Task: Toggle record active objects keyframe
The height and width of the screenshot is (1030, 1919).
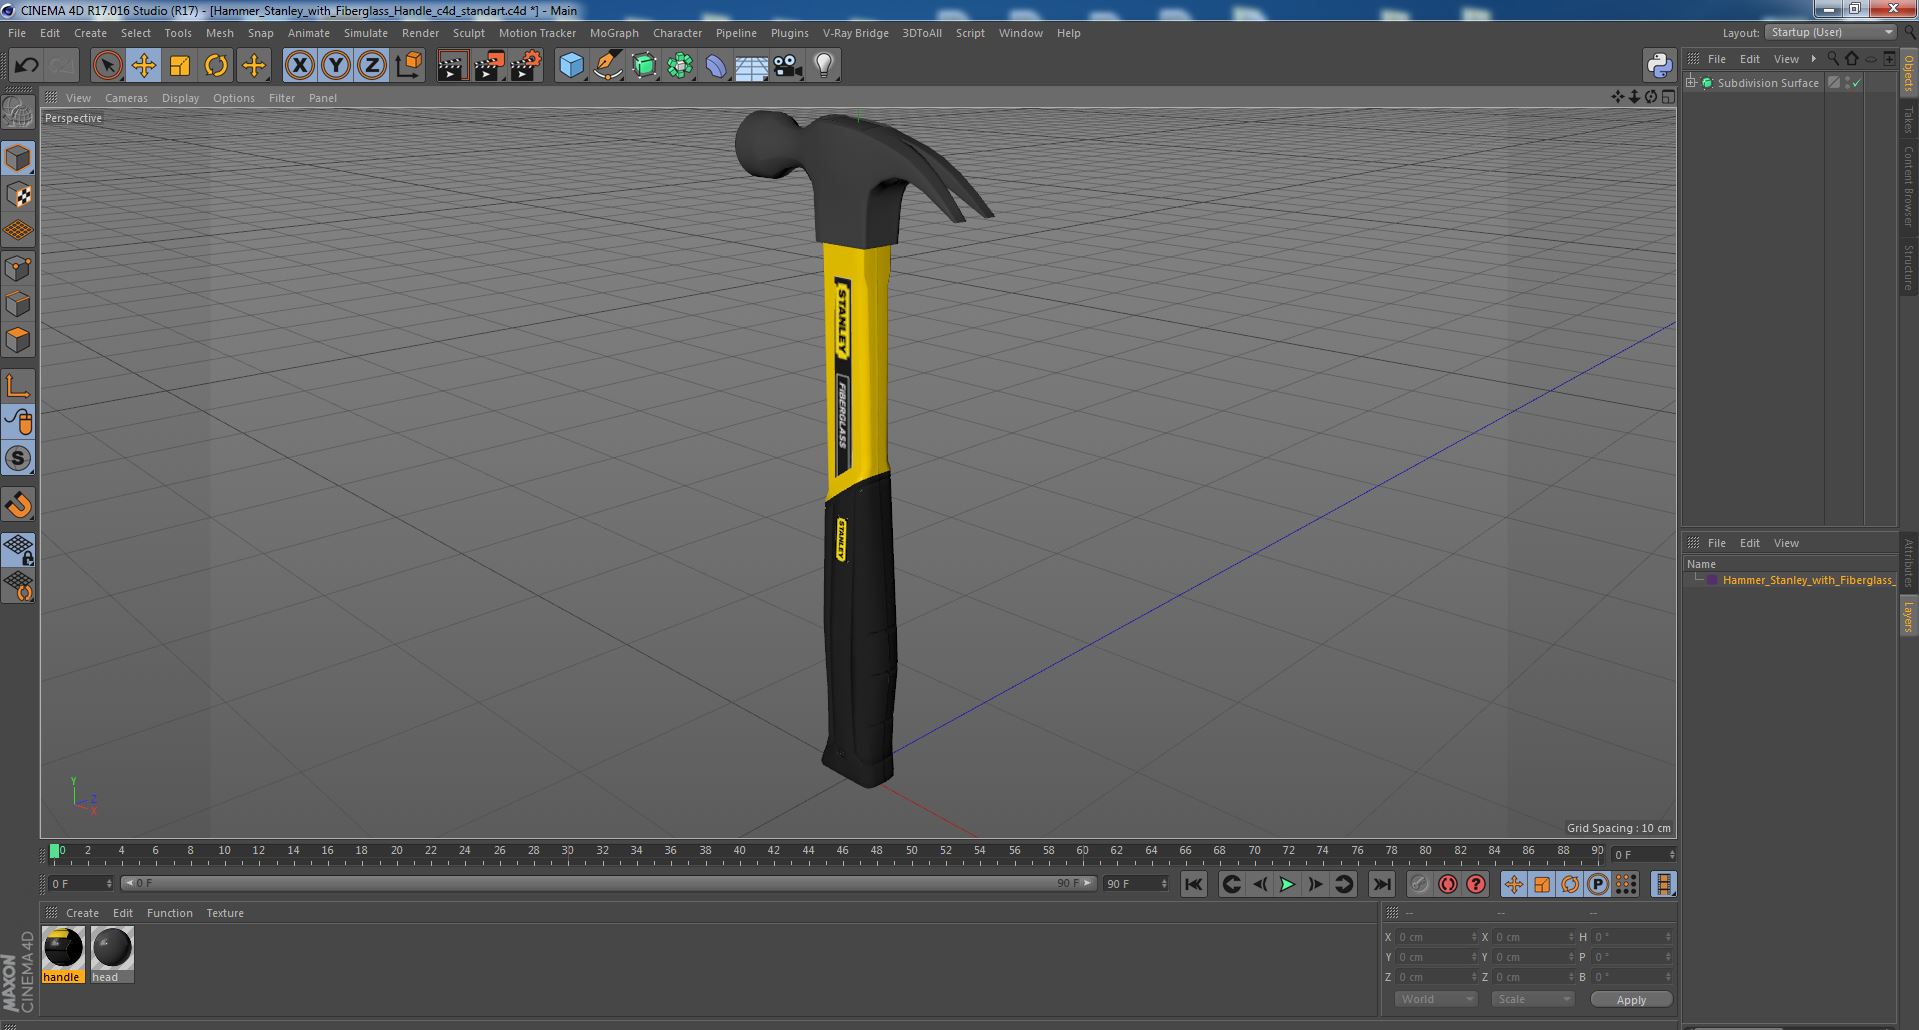Action: point(1419,884)
